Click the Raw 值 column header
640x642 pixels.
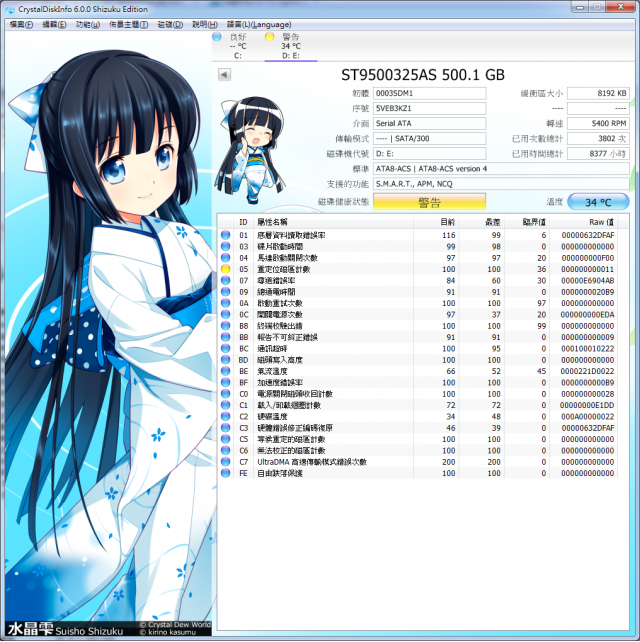tap(583, 222)
